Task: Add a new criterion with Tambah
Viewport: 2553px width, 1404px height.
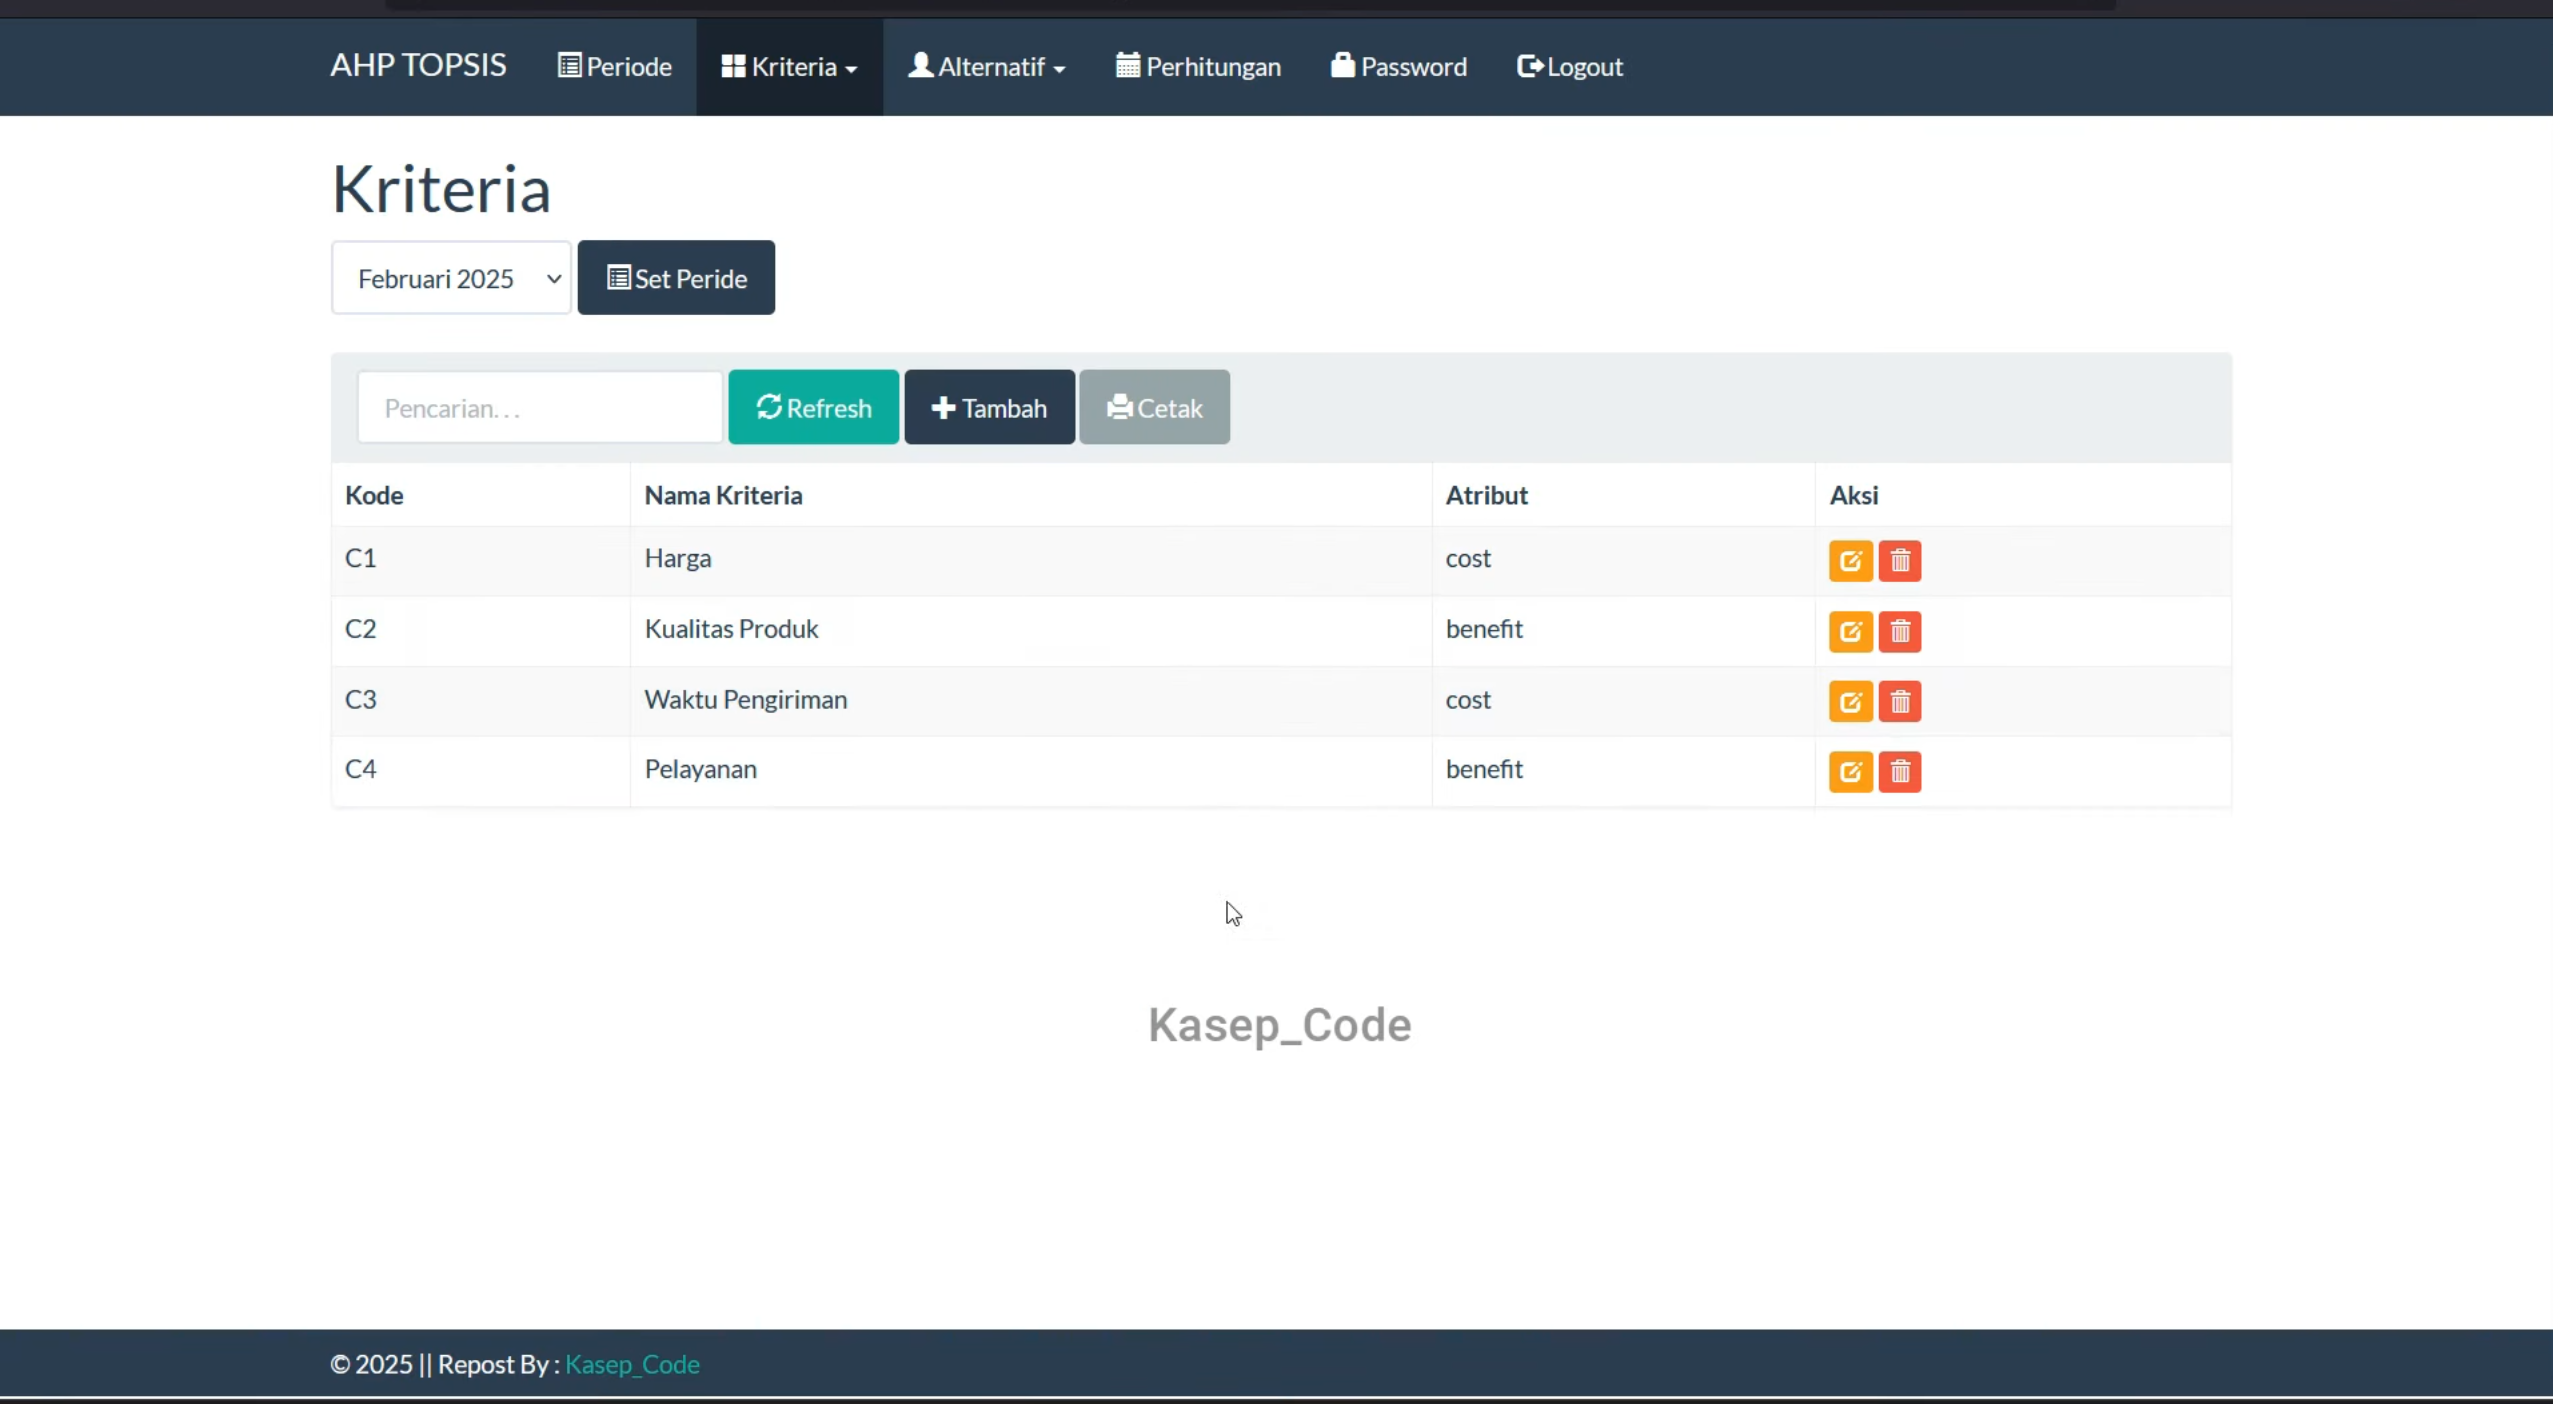Action: click(989, 407)
